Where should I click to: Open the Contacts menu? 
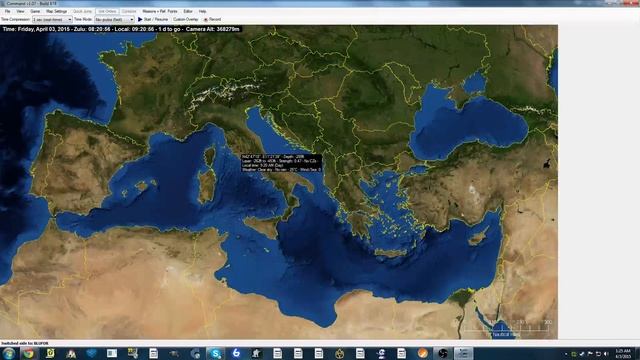[x=129, y=11]
